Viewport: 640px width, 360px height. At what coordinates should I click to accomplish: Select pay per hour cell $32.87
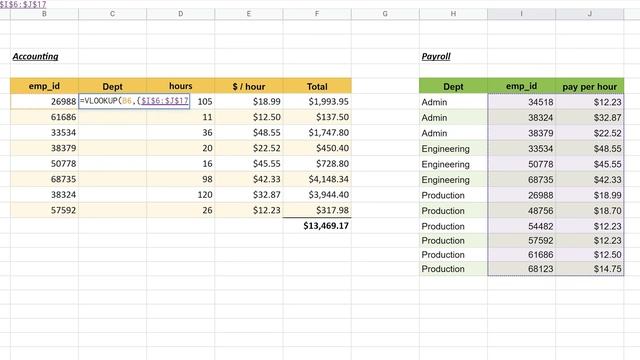(x=589, y=118)
